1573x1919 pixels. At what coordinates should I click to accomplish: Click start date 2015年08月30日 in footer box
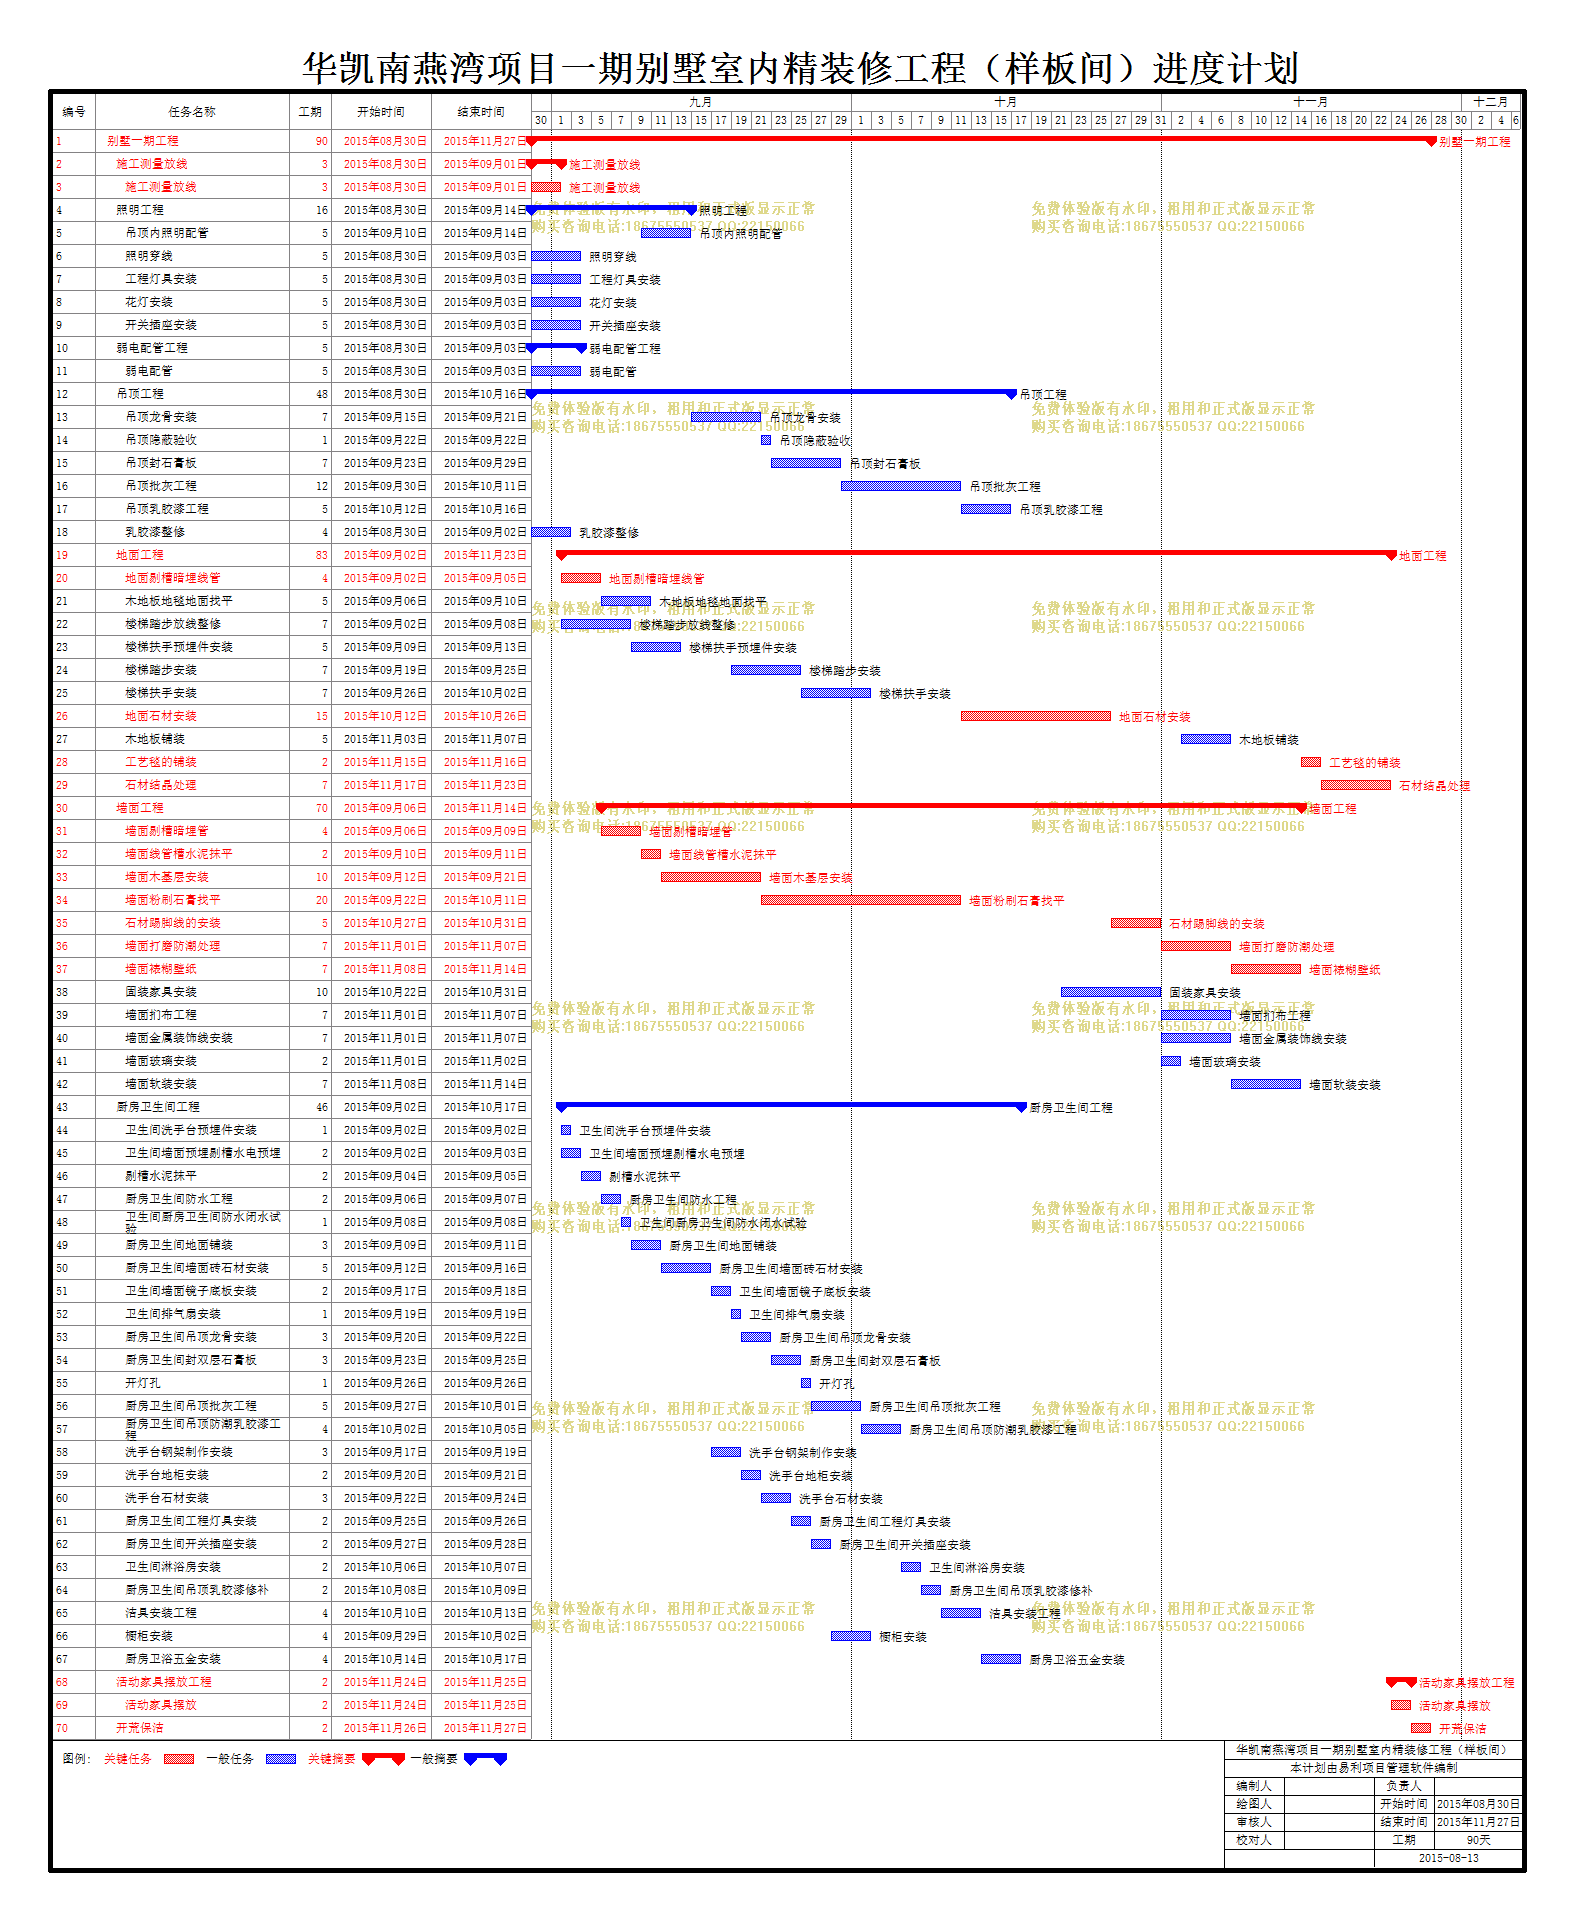click(x=1478, y=1804)
